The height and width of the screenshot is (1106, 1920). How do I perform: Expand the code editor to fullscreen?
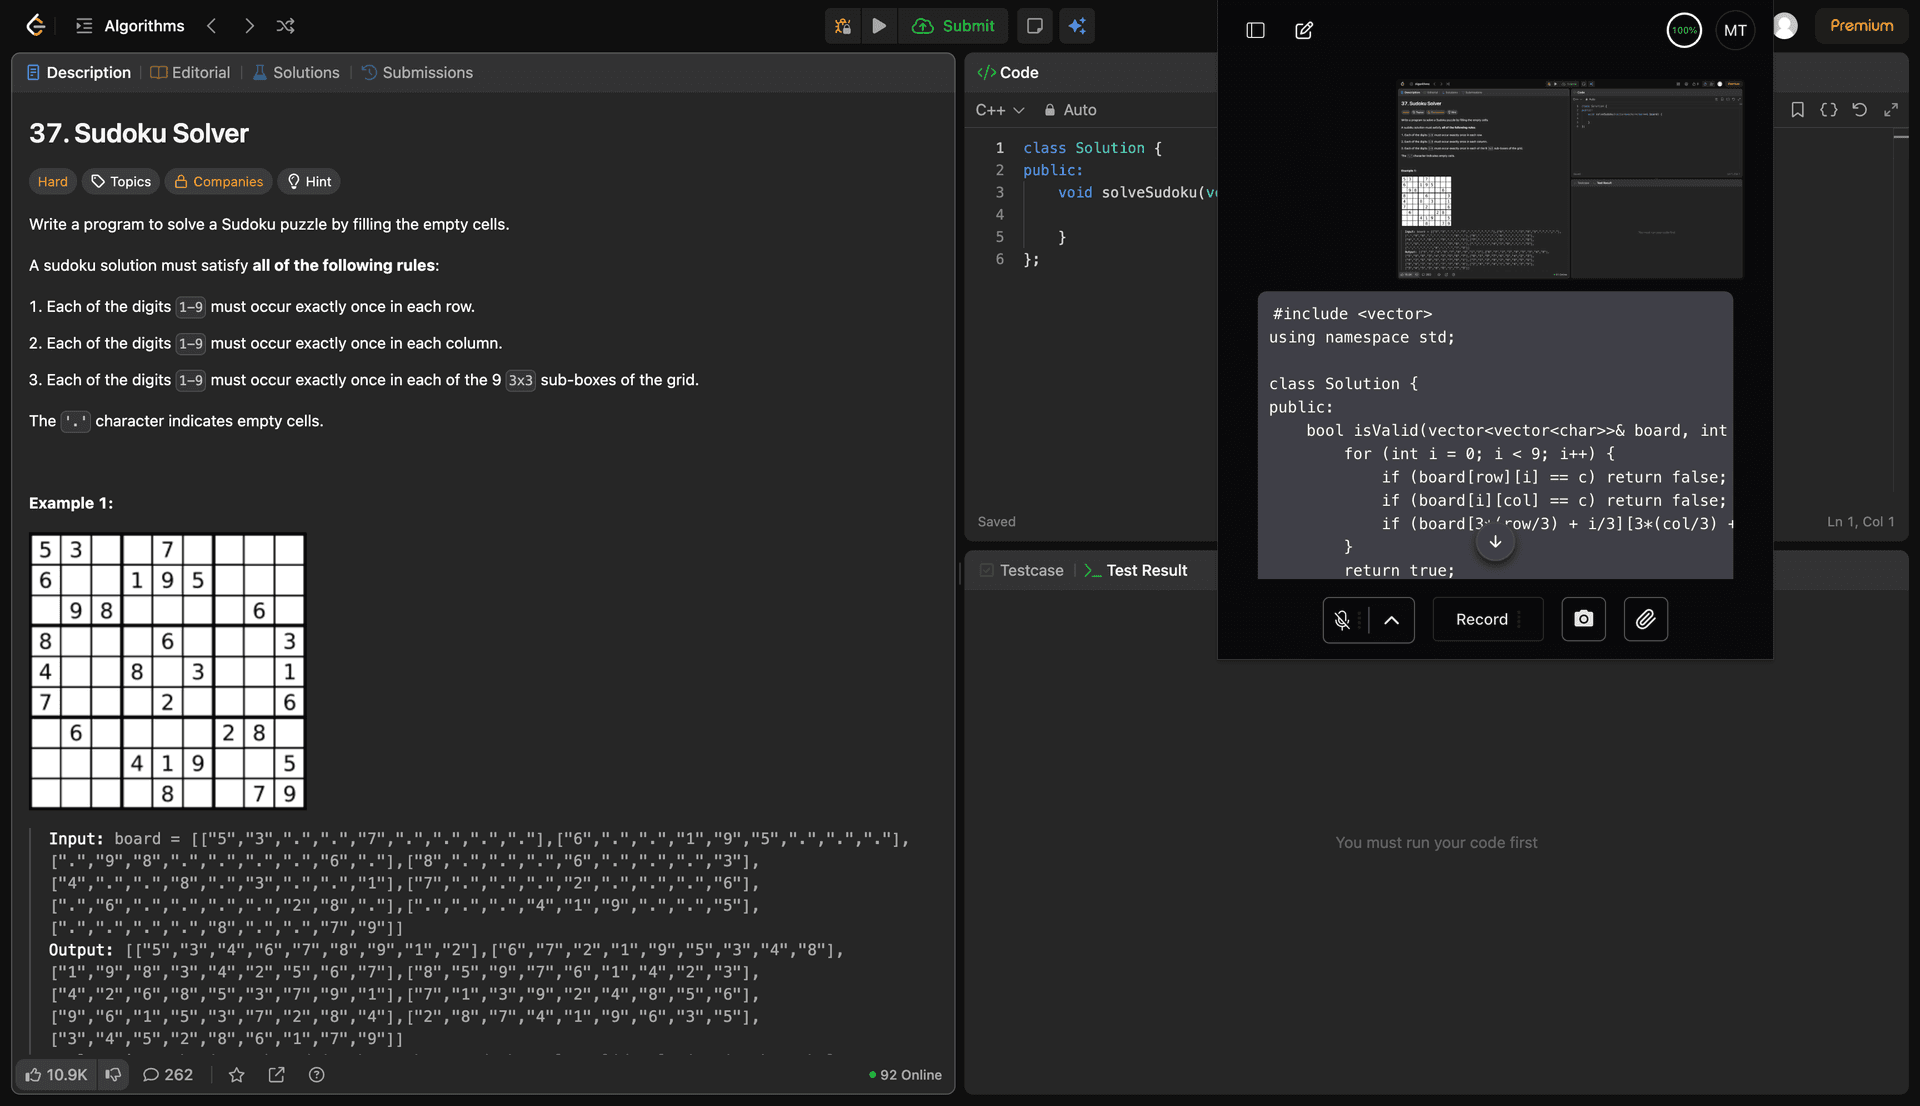click(x=1891, y=110)
